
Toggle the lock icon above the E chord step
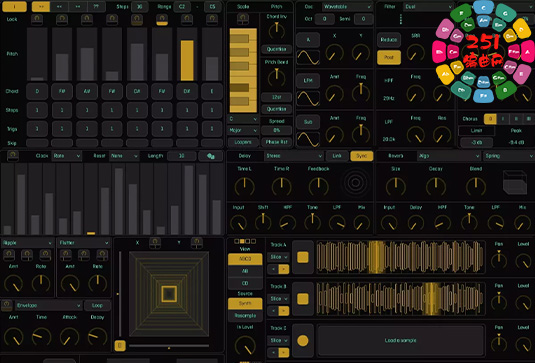click(212, 19)
